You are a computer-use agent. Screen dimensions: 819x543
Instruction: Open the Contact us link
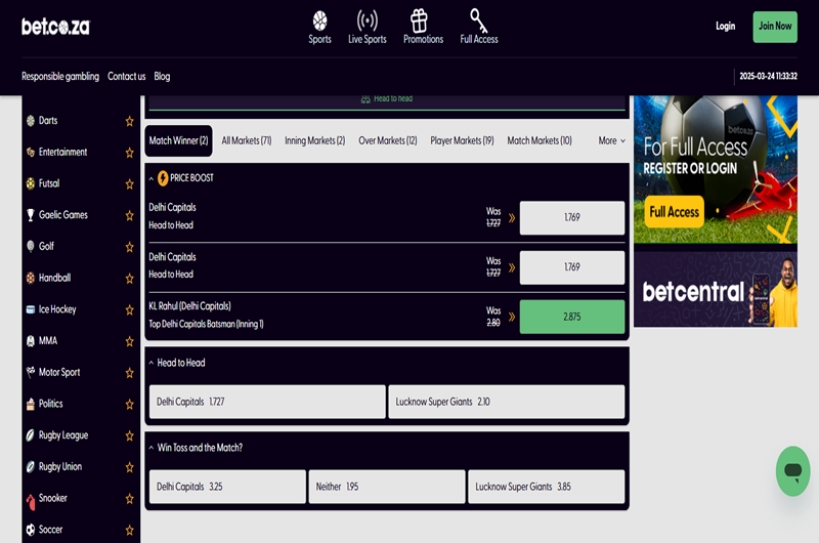pos(126,76)
